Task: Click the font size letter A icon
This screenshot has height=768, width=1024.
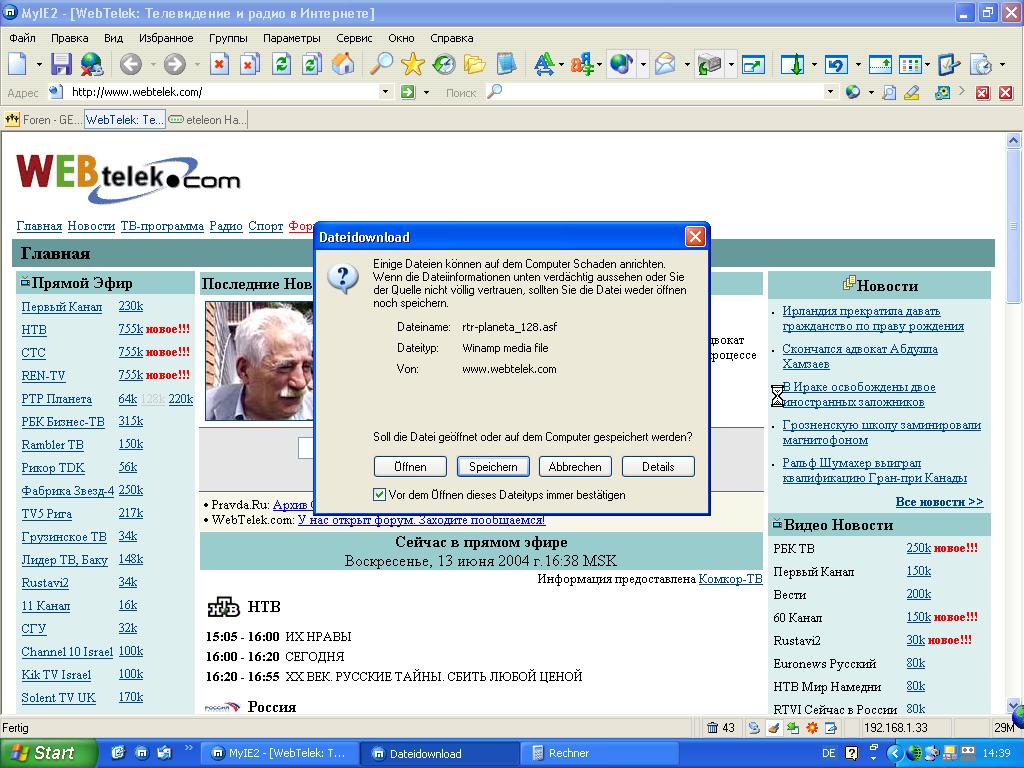Action: [x=543, y=64]
